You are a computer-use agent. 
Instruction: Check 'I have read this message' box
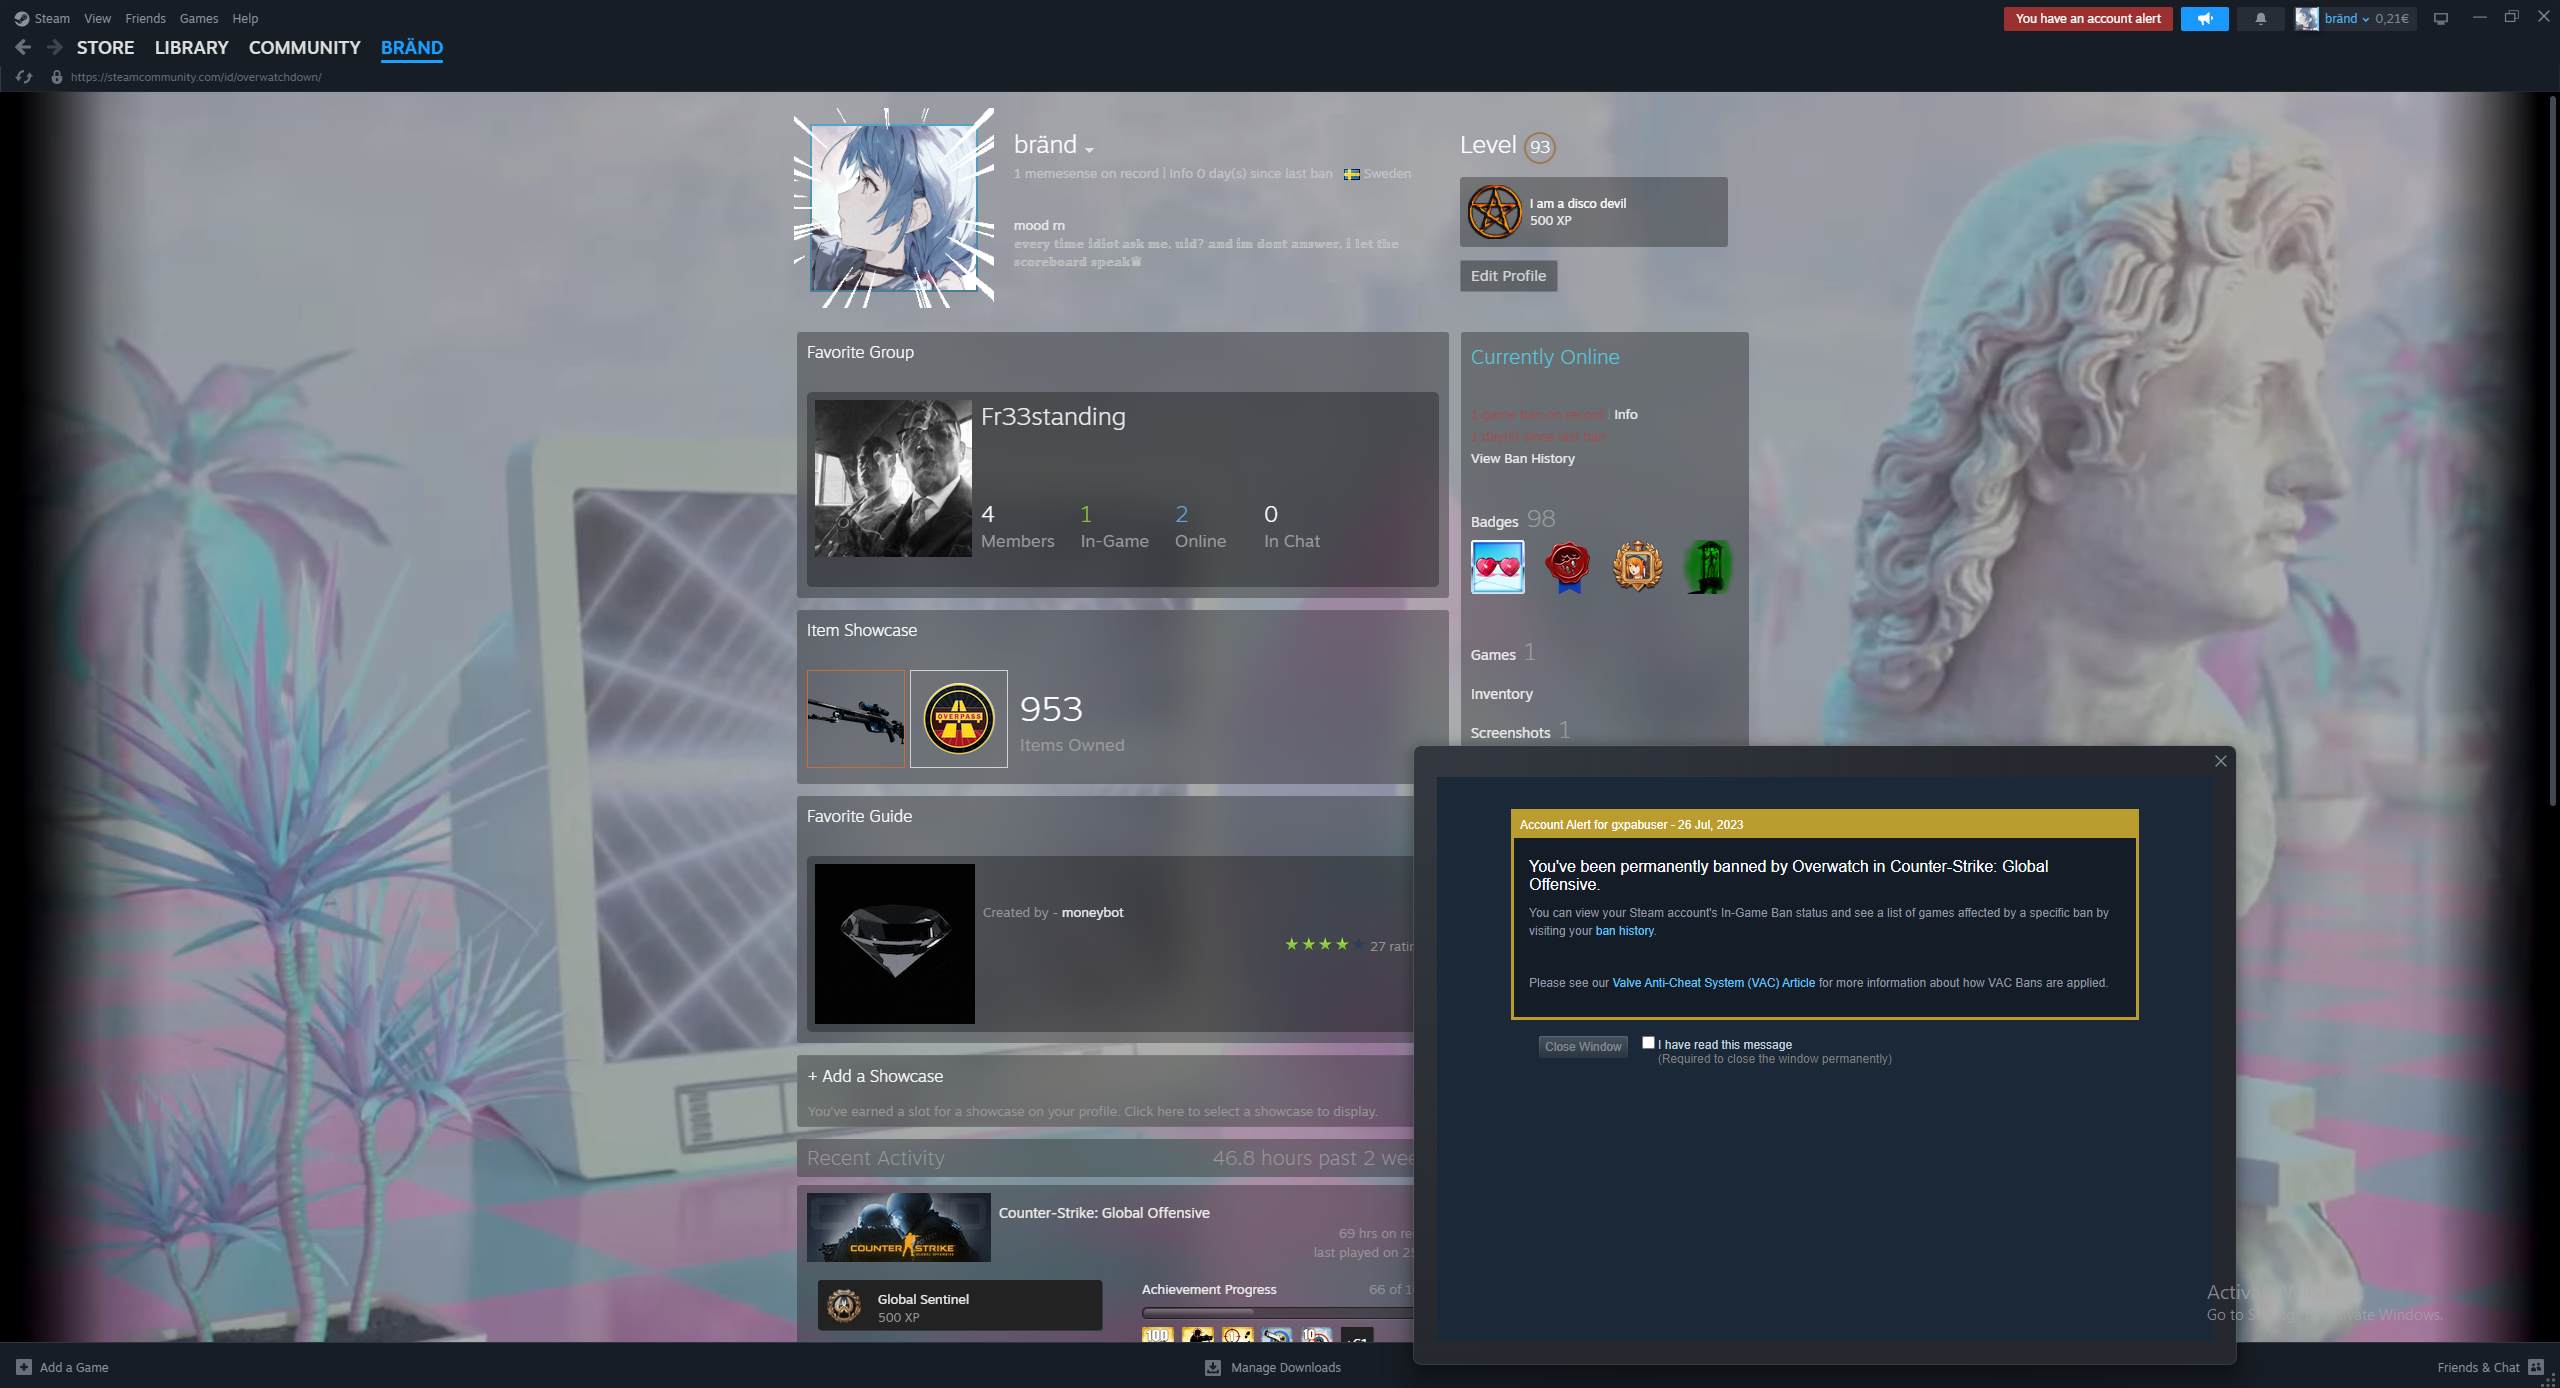coord(1648,1043)
